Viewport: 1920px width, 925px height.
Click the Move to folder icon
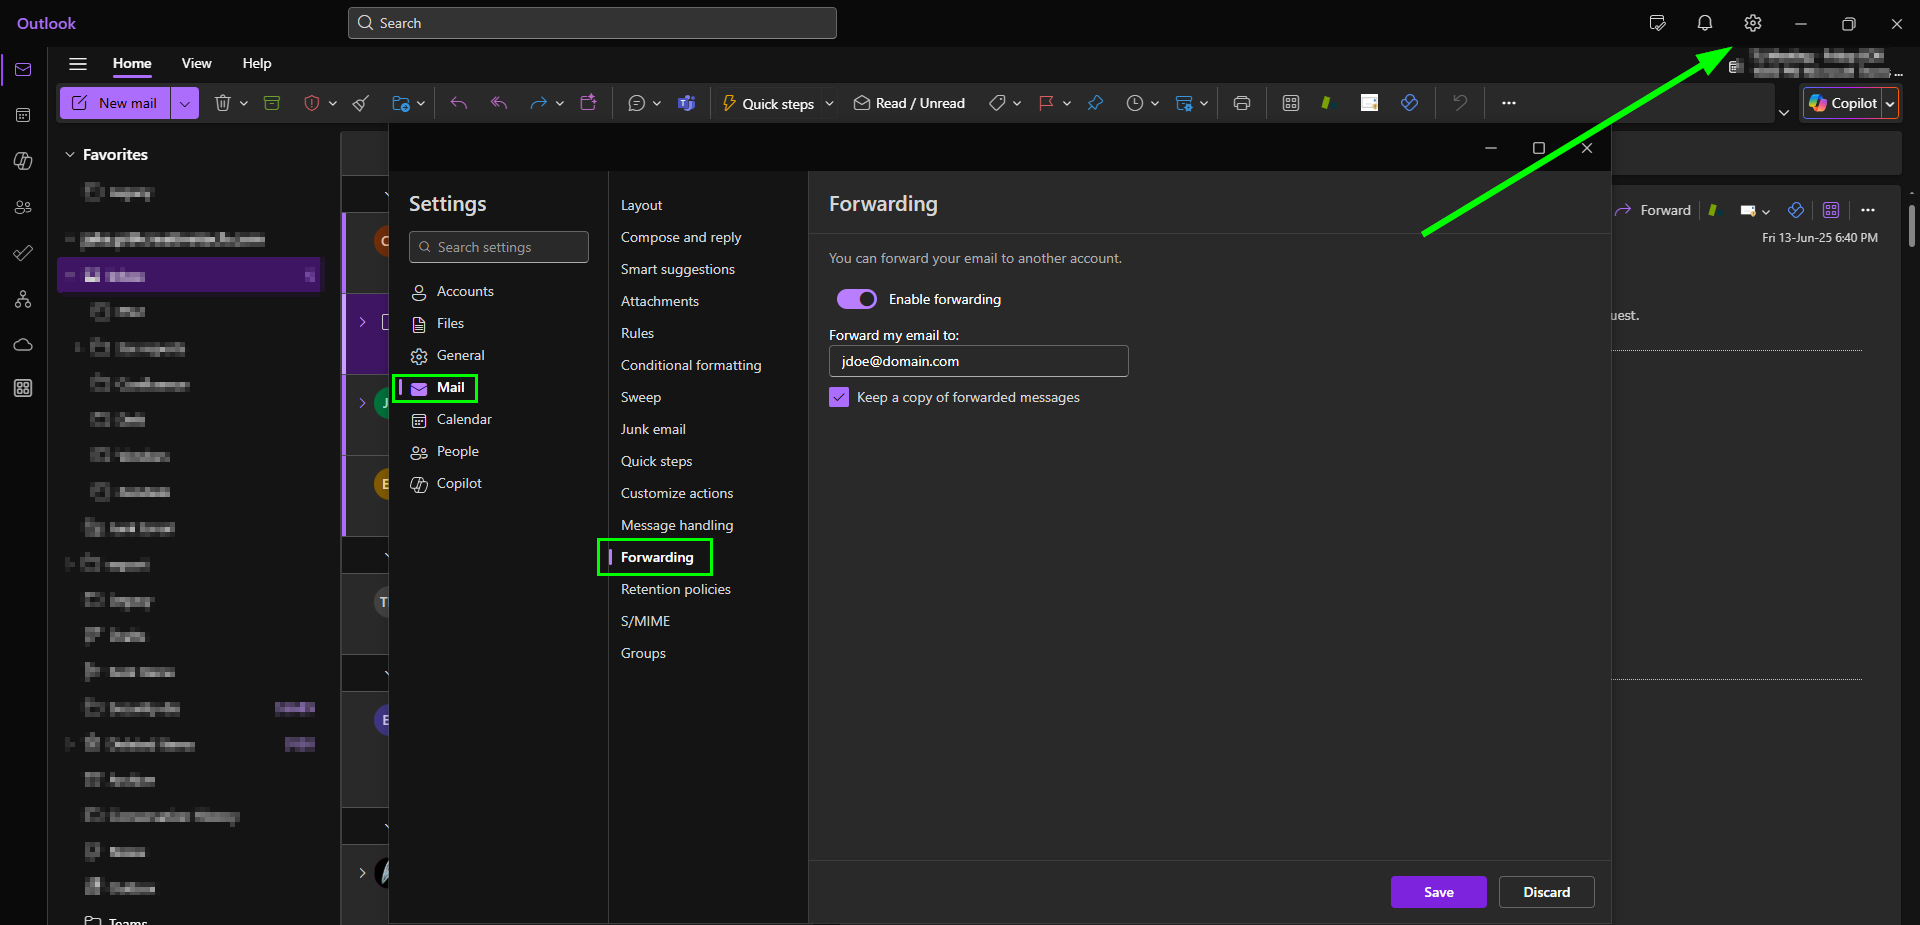click(401, 103)
